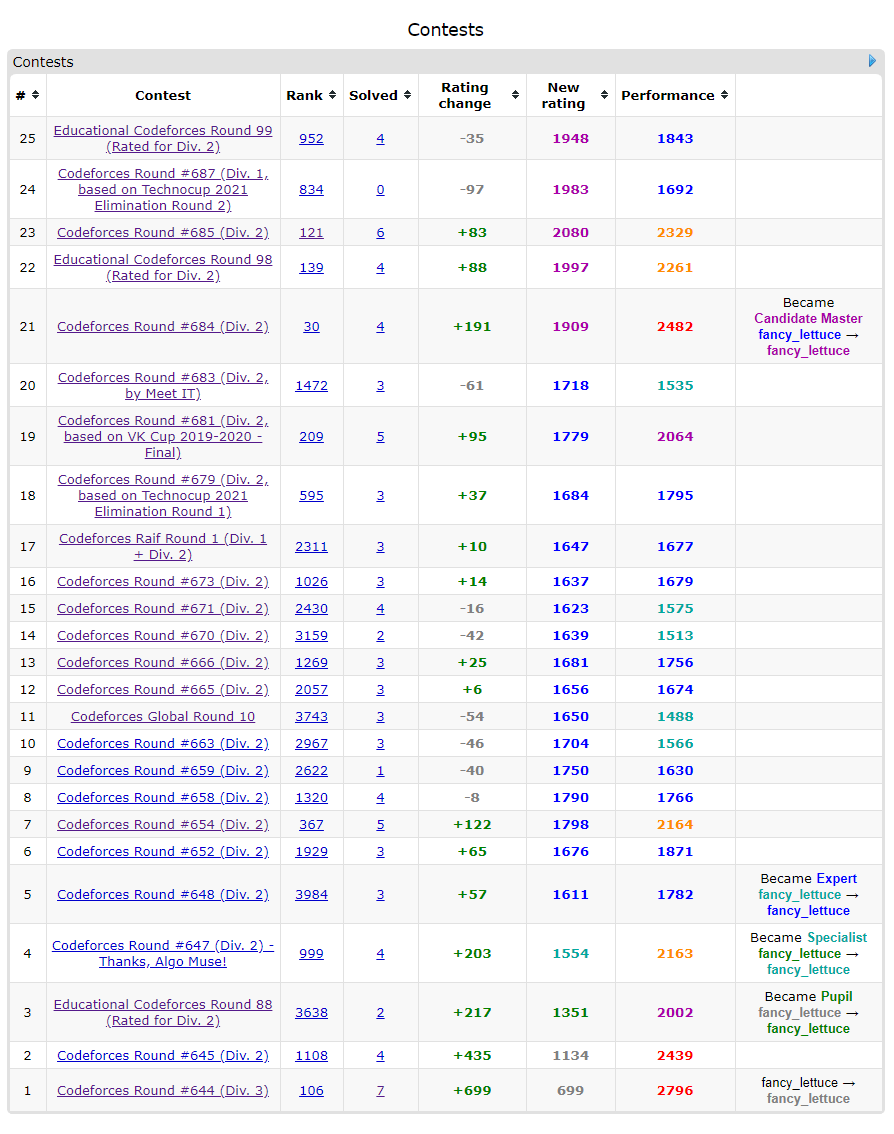This screenshot has height=1134, width=894.
Task: Open Codeforces Round #665 (Div. 2)
Action: pyautogui.click(x=163, y=689)
